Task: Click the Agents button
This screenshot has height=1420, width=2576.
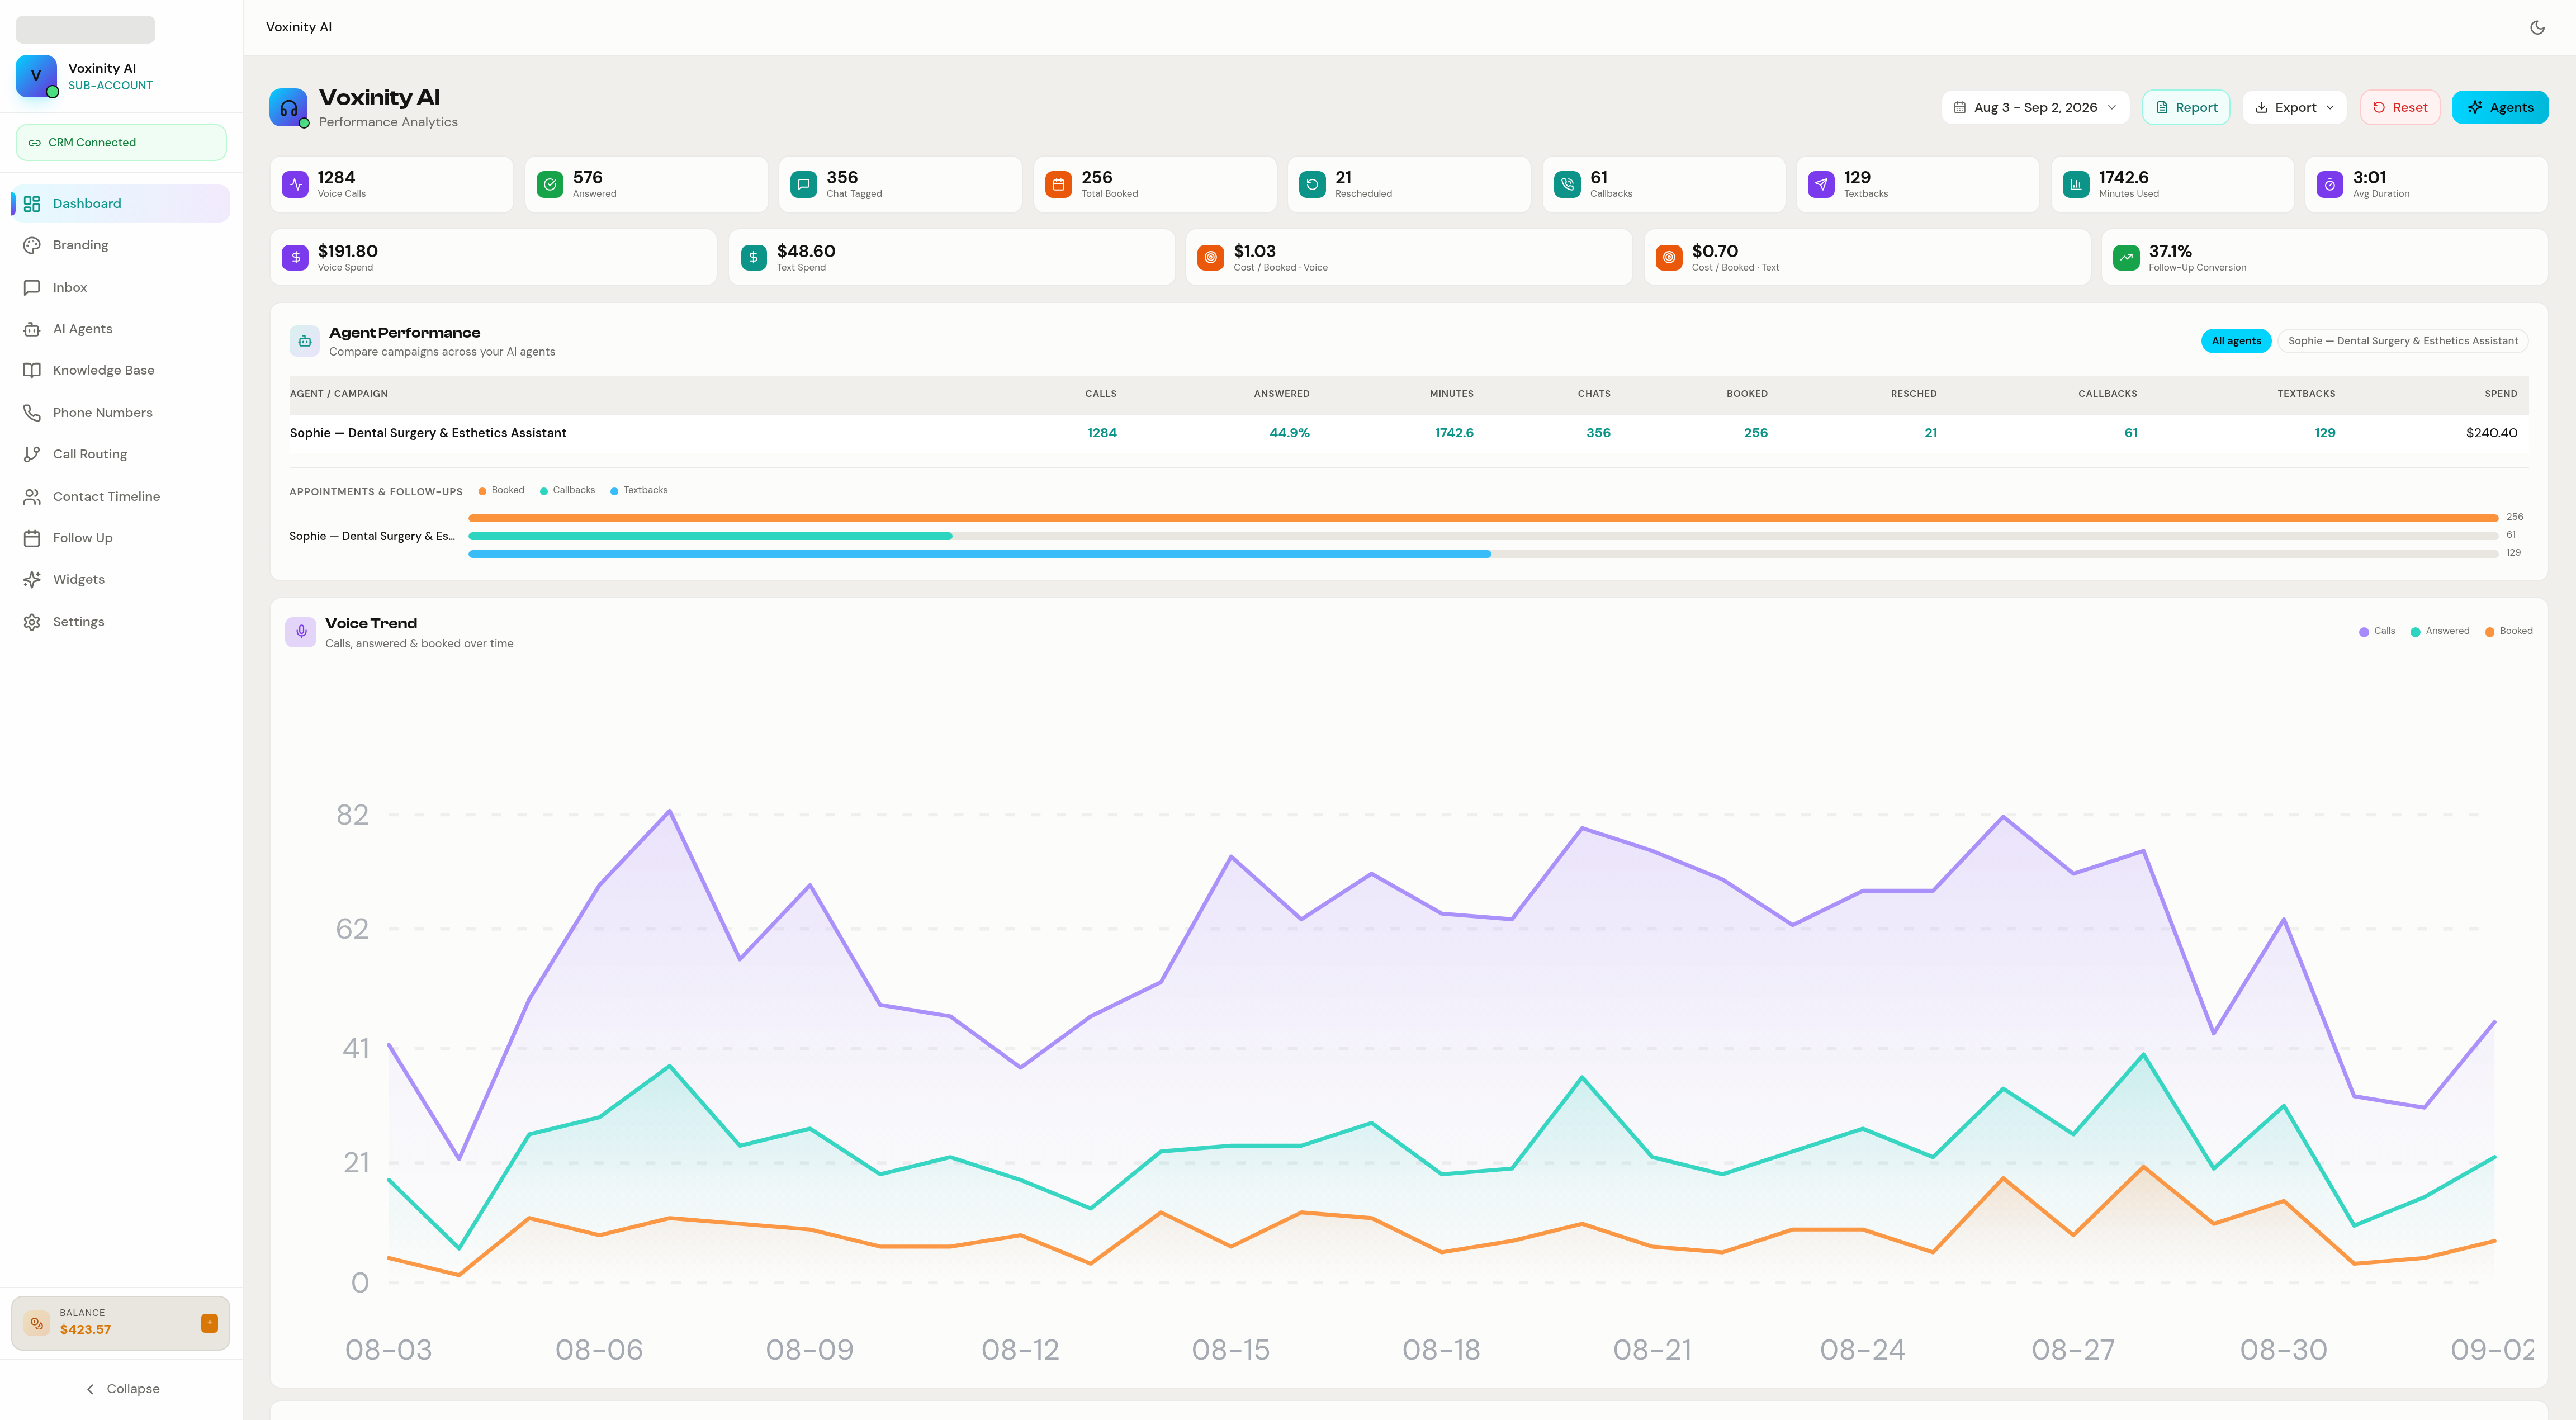Action: coord(2499,107)
